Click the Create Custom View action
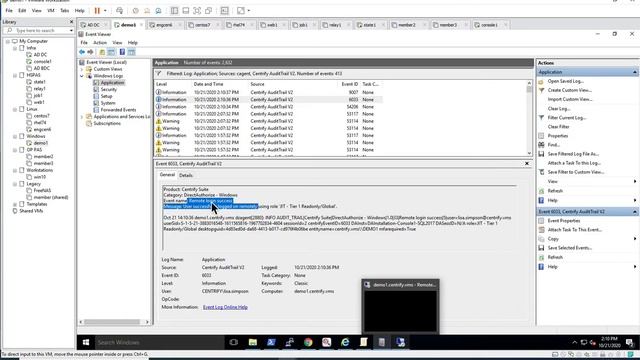Image resolution: width=640 pixels, height=360 pixels. click(569, 90)
